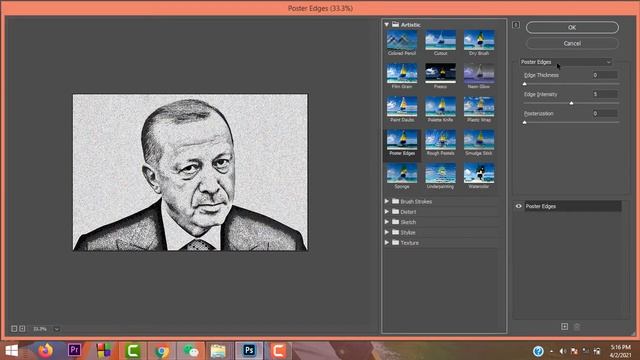Expand the Sketch filter folder
Viewport: 640px width, 360px height.
click(x=387, y=222)
